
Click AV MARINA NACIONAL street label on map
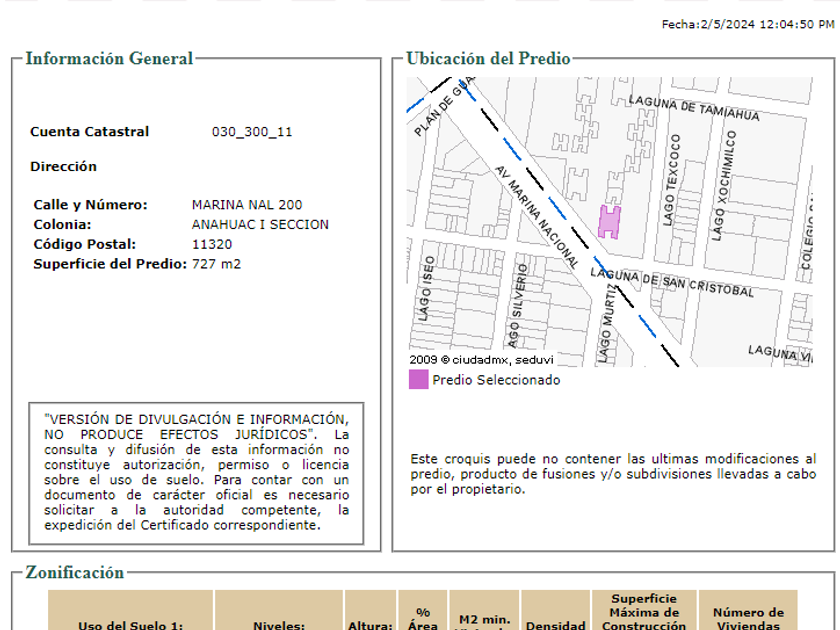pyautogui.click(x=537, y=216)
